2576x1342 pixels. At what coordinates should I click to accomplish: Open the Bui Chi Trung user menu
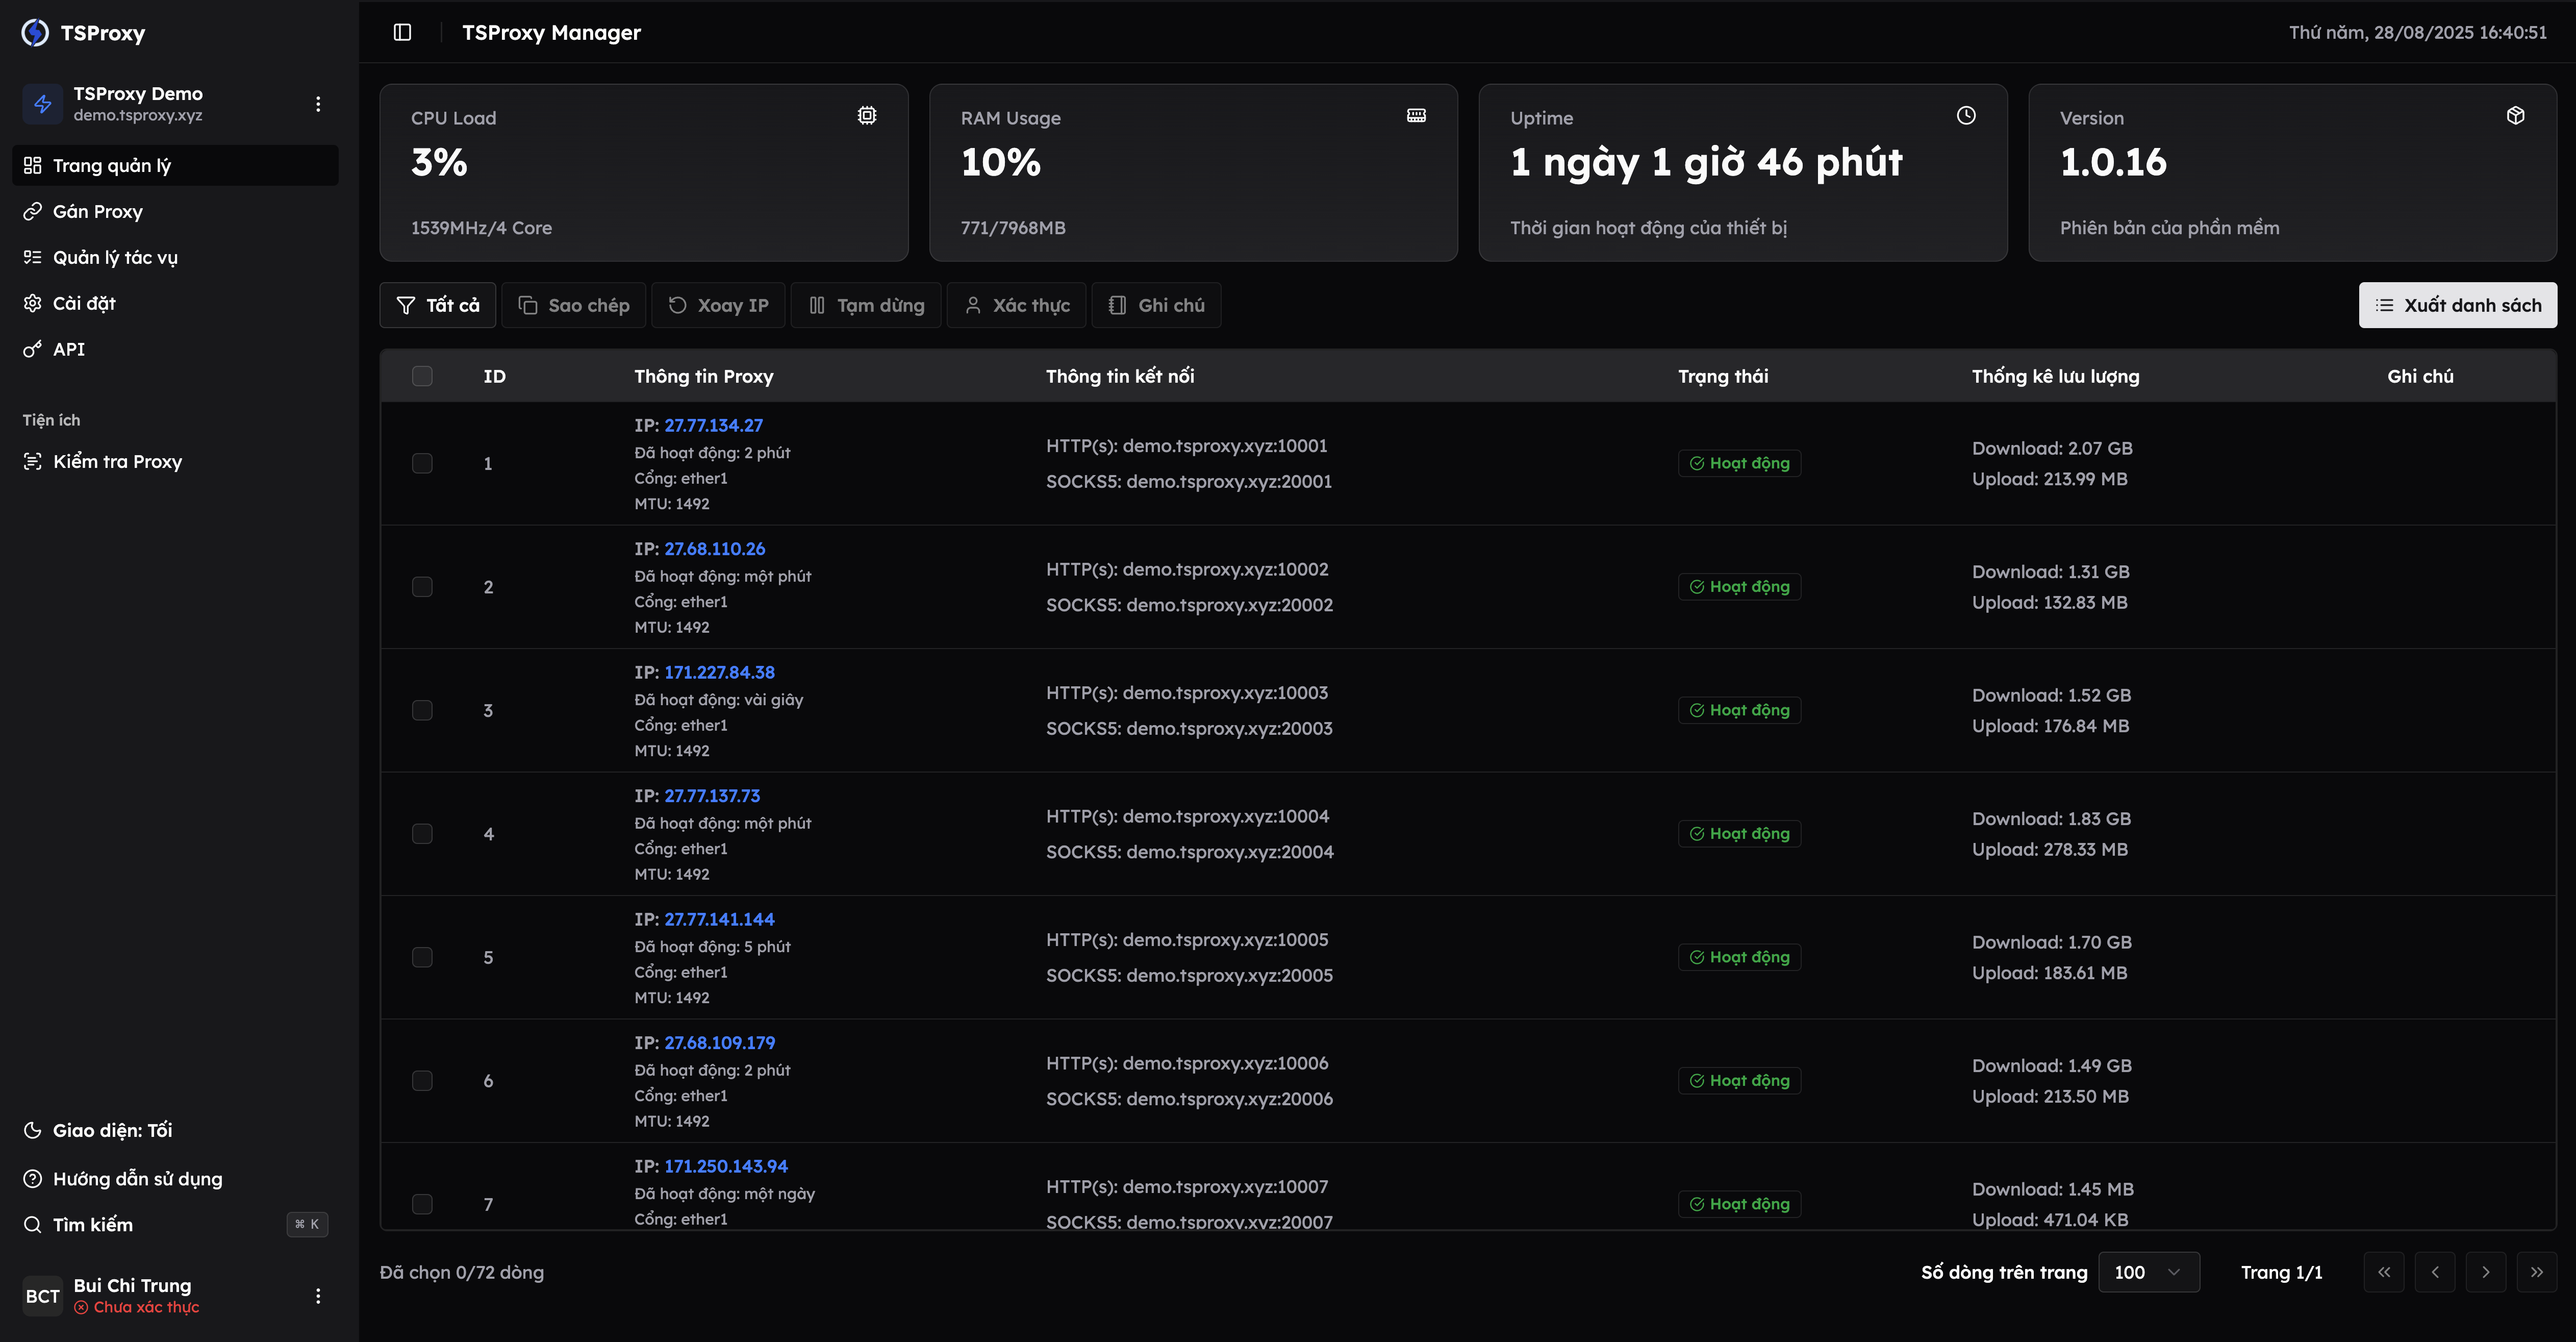coord(318,1296)
